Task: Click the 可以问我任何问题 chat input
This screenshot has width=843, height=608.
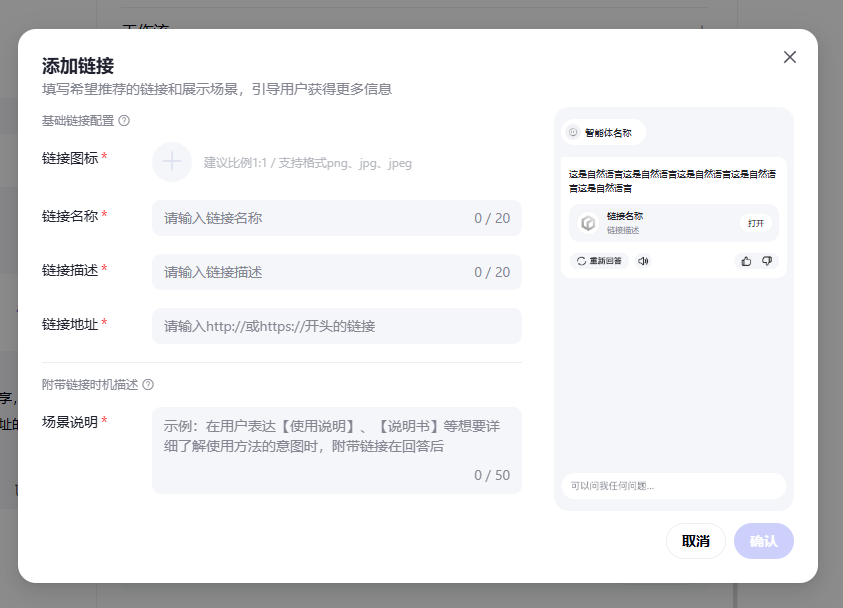Action: pos(673,486)
